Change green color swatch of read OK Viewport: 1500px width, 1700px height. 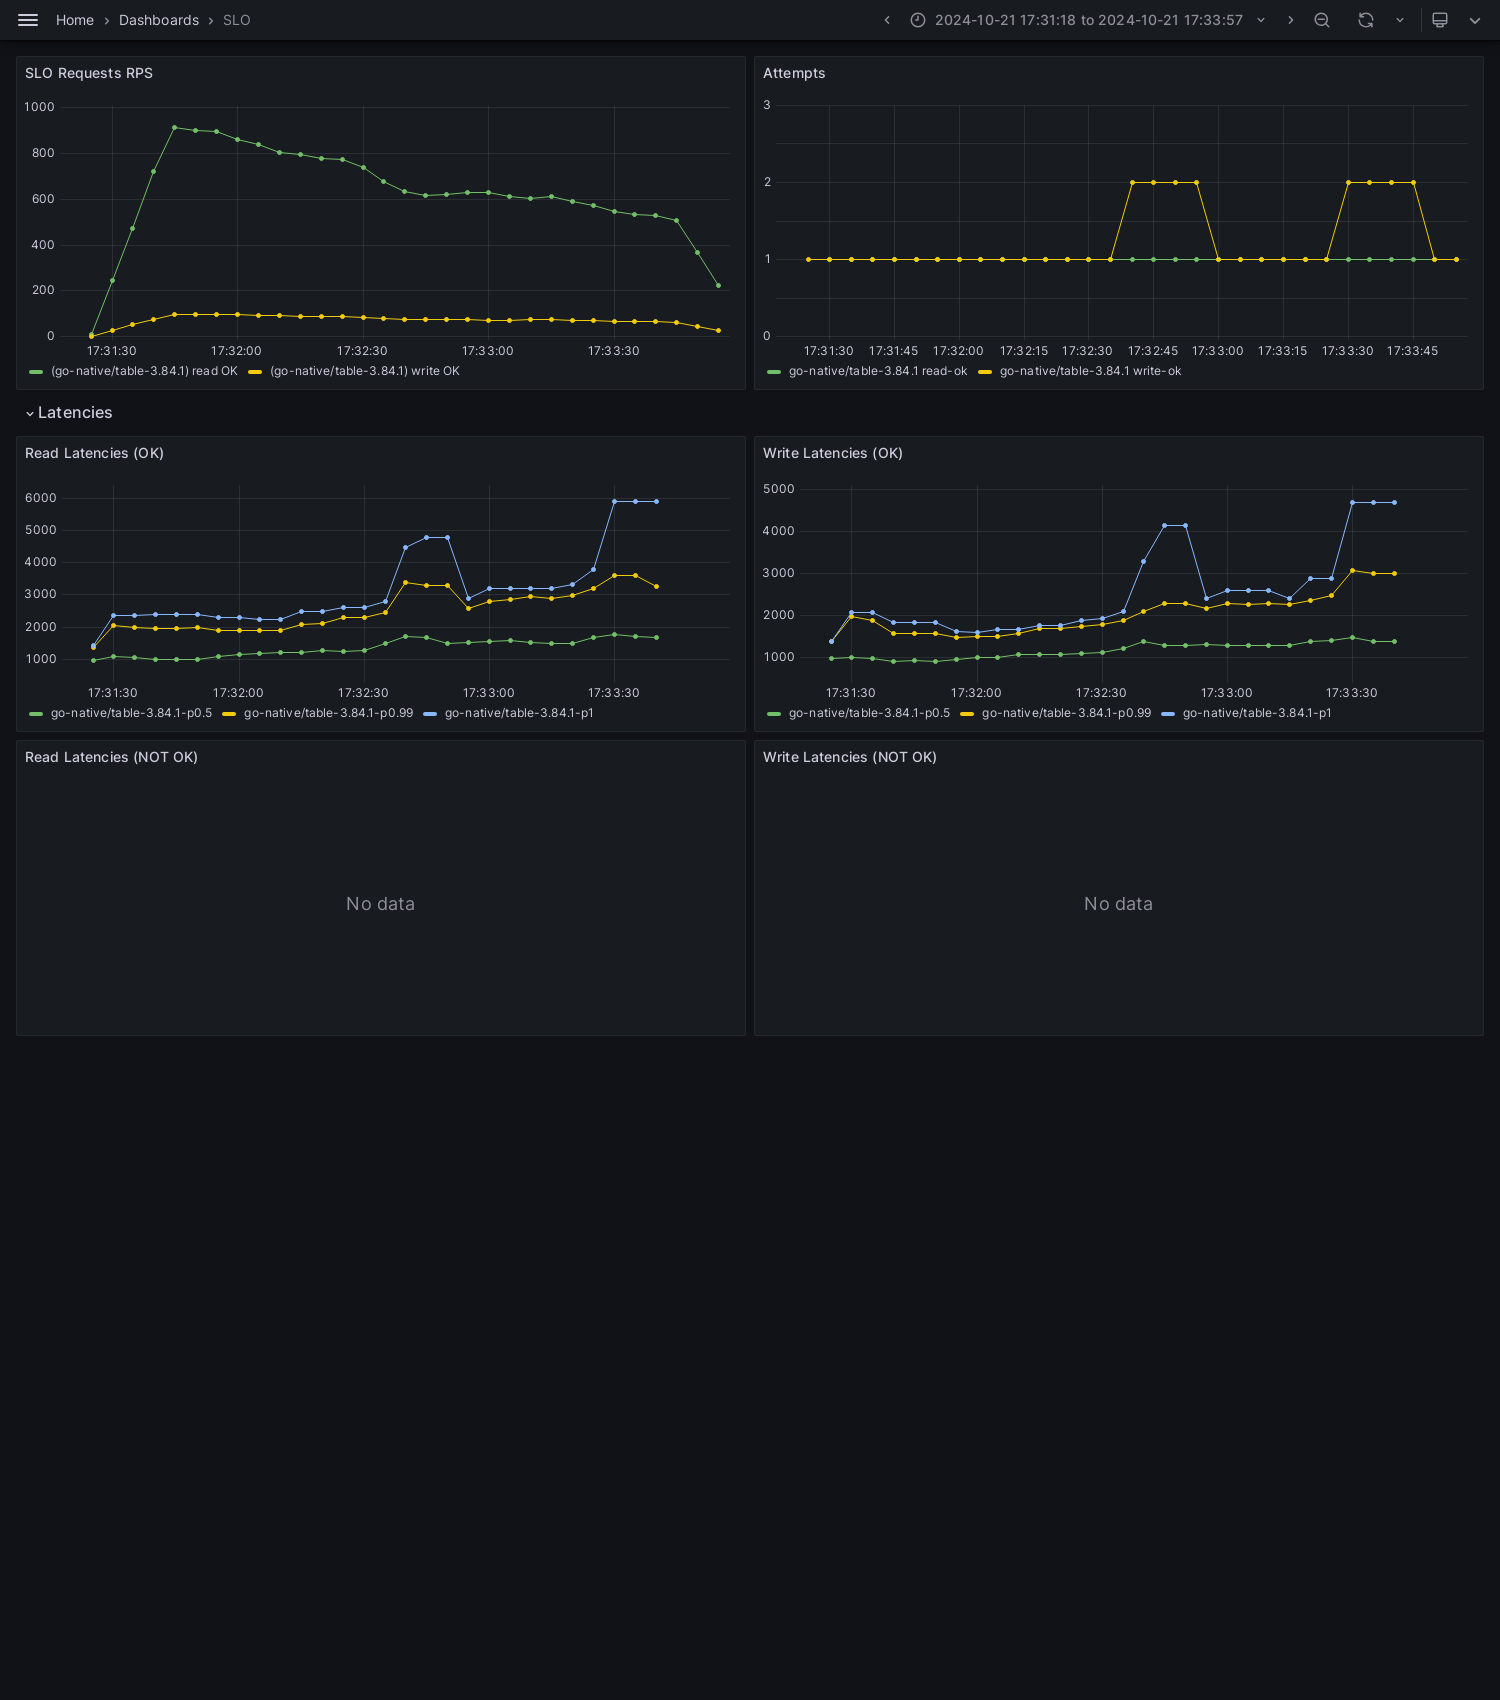point(36,372)
